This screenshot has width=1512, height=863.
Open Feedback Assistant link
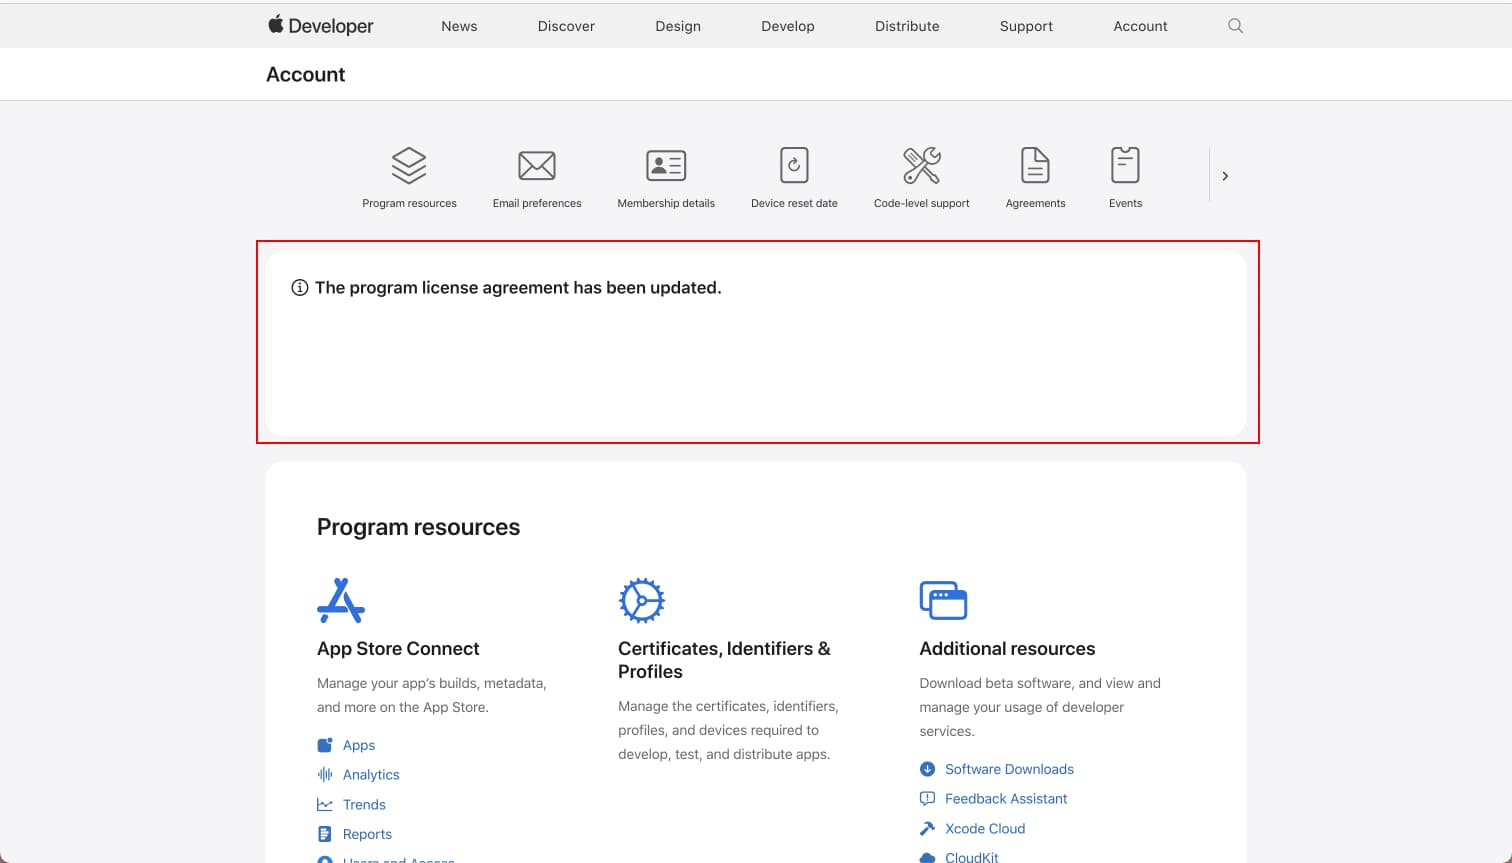(x=1005, y=799)
